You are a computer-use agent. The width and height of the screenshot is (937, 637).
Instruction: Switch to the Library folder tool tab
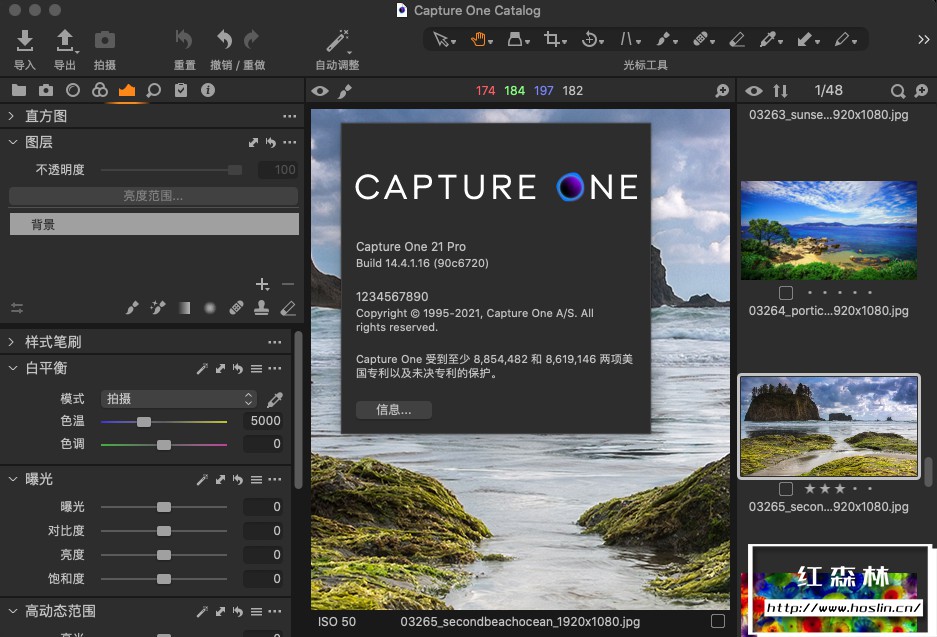(x=18, y=91)
